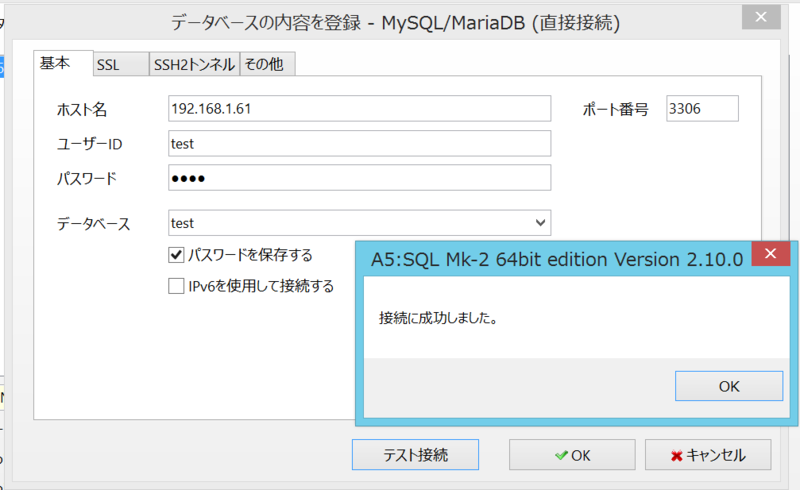This screenshot has width=800, height=490.
Task: Open the SSH2トンネル tab
Action: 194,64
